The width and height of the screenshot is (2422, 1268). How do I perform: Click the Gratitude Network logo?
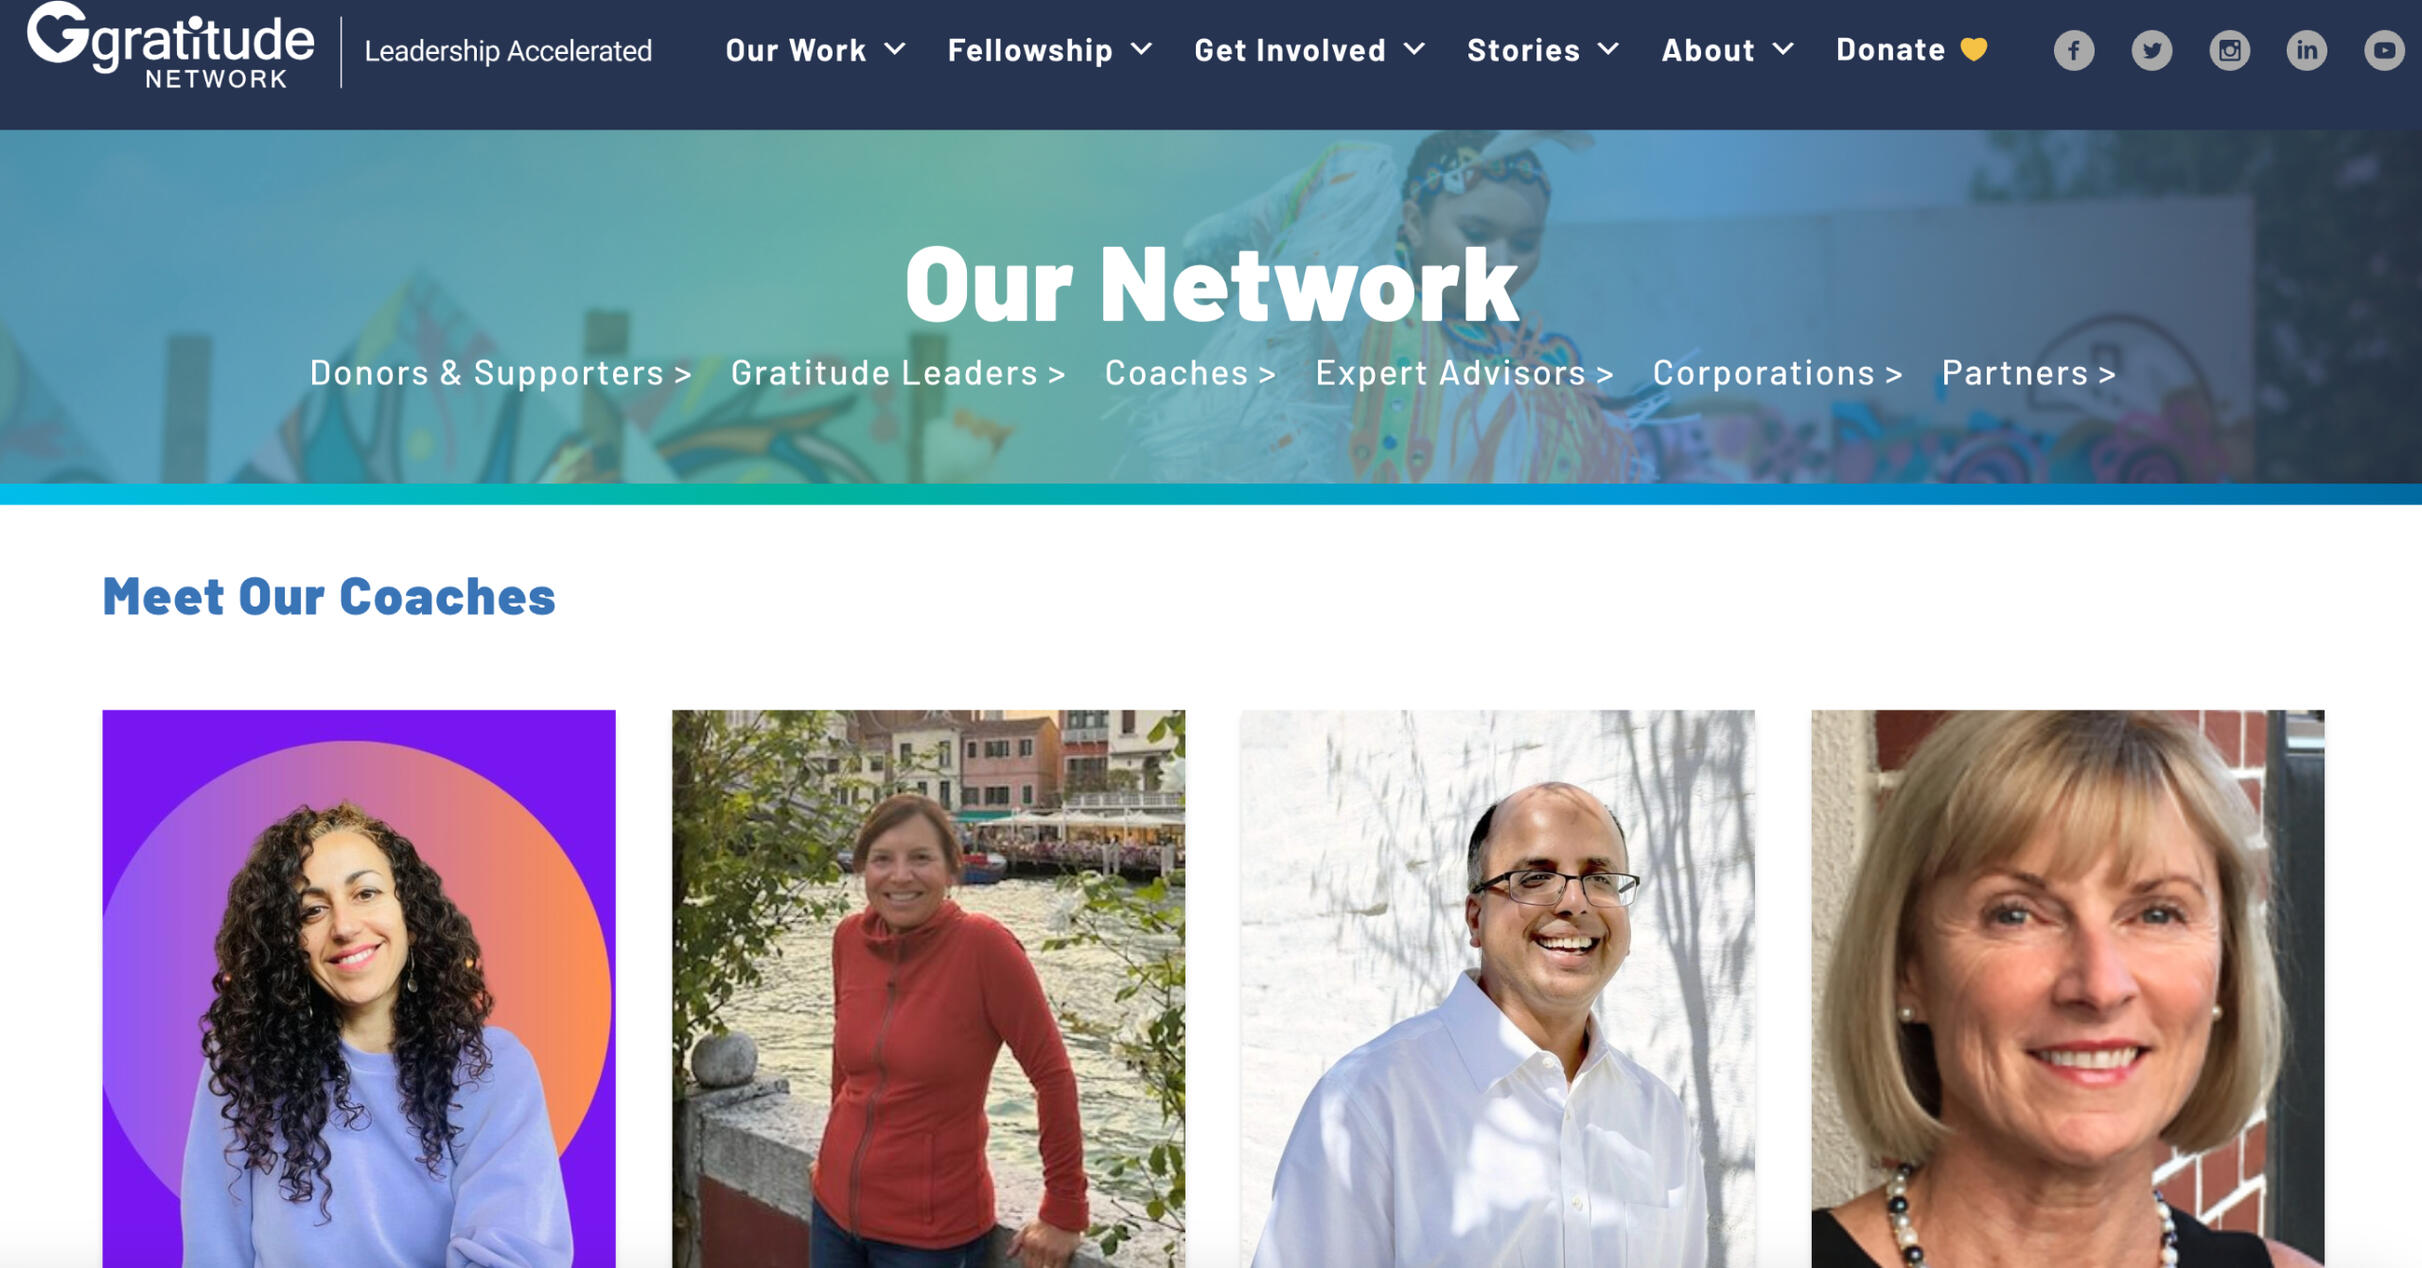coord(171,46)
